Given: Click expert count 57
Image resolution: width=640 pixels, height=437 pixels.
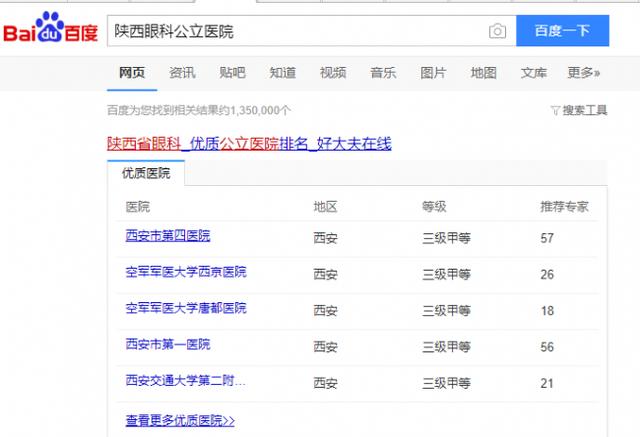Looking at the screenshot, I should click(547, 238).
